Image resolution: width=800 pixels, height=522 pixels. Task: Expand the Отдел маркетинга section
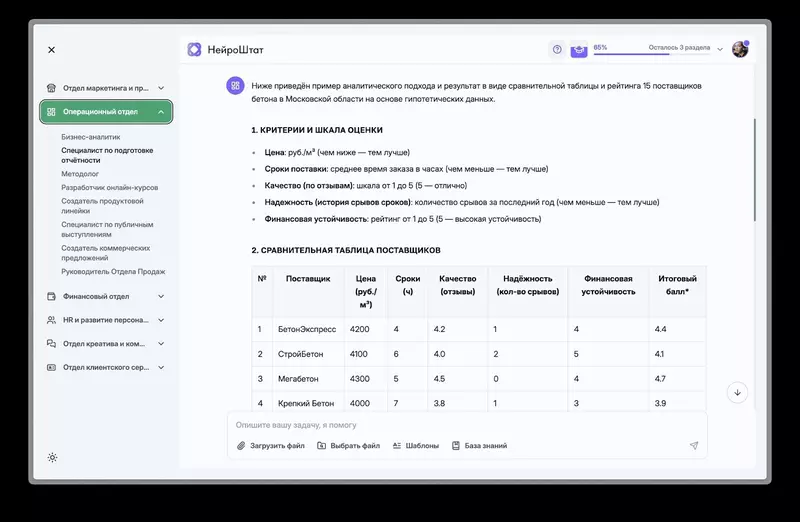point(161,87)
